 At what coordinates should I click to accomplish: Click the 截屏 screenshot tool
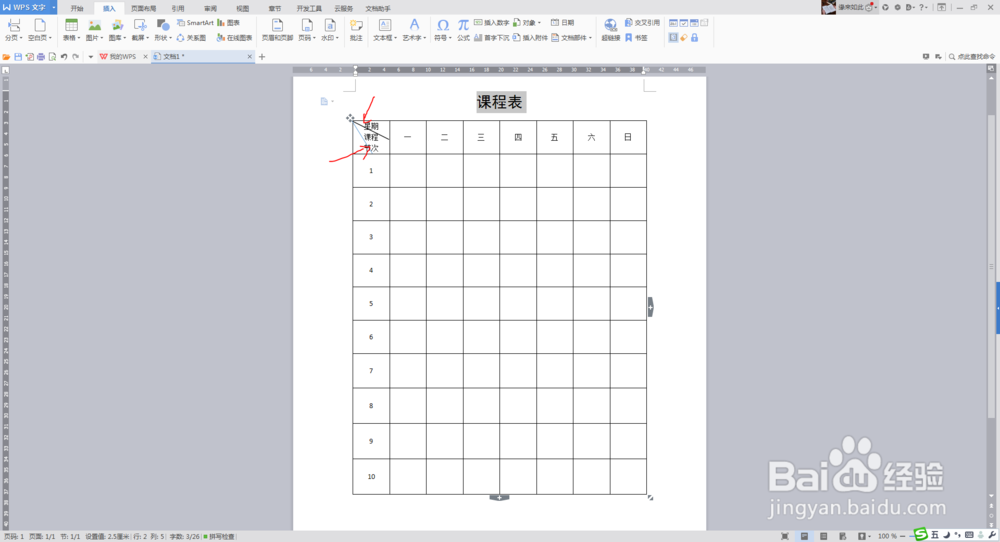click(x=140, y=30)
